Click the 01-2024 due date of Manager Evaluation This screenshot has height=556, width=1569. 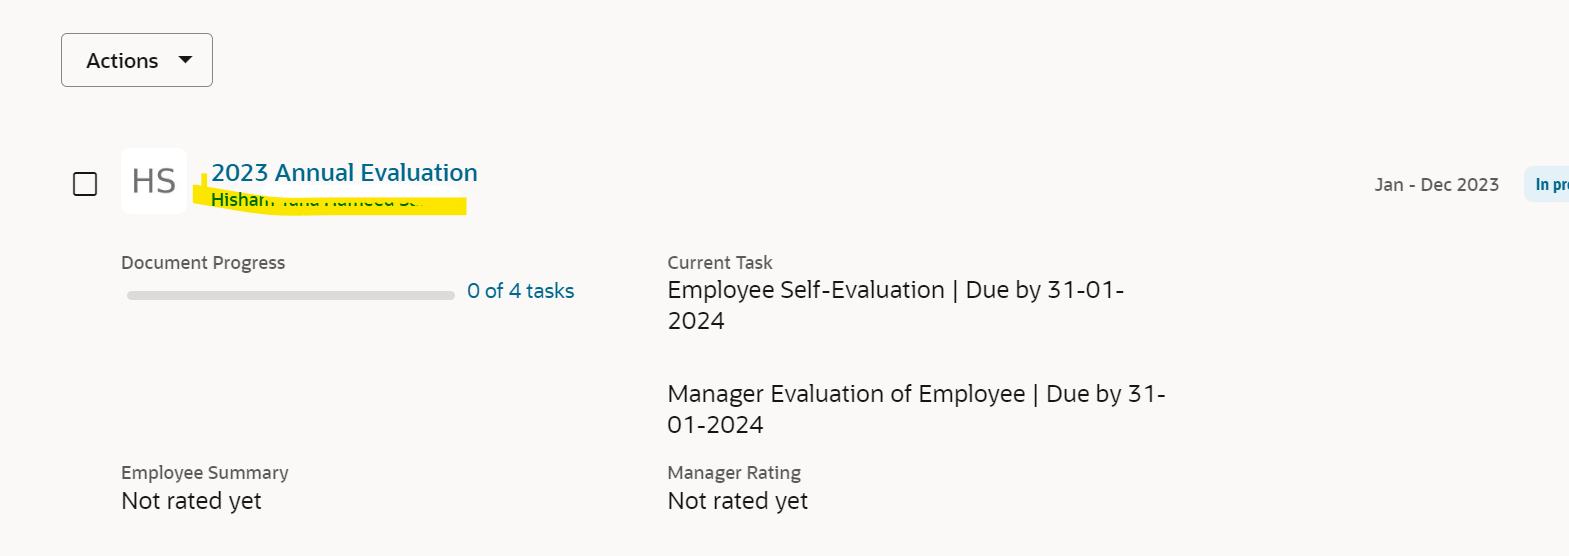point(715,424)
